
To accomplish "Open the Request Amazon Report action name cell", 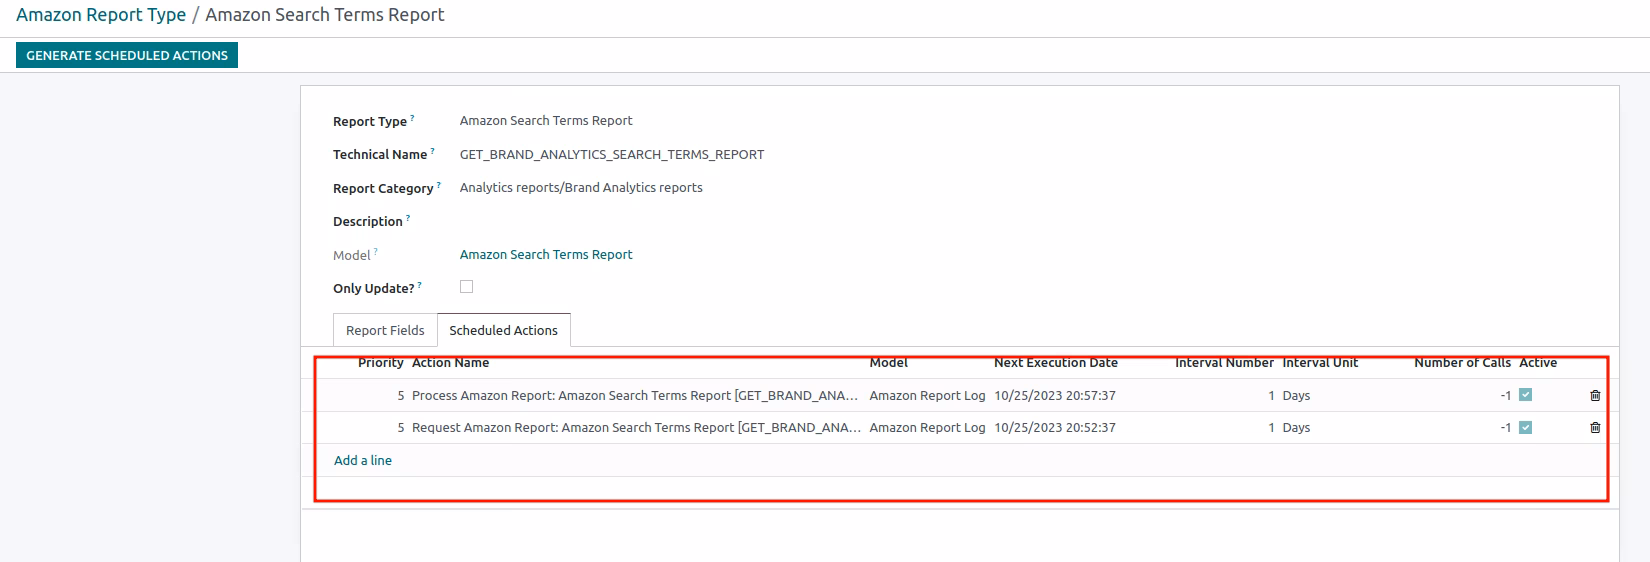I will (636, 428).
